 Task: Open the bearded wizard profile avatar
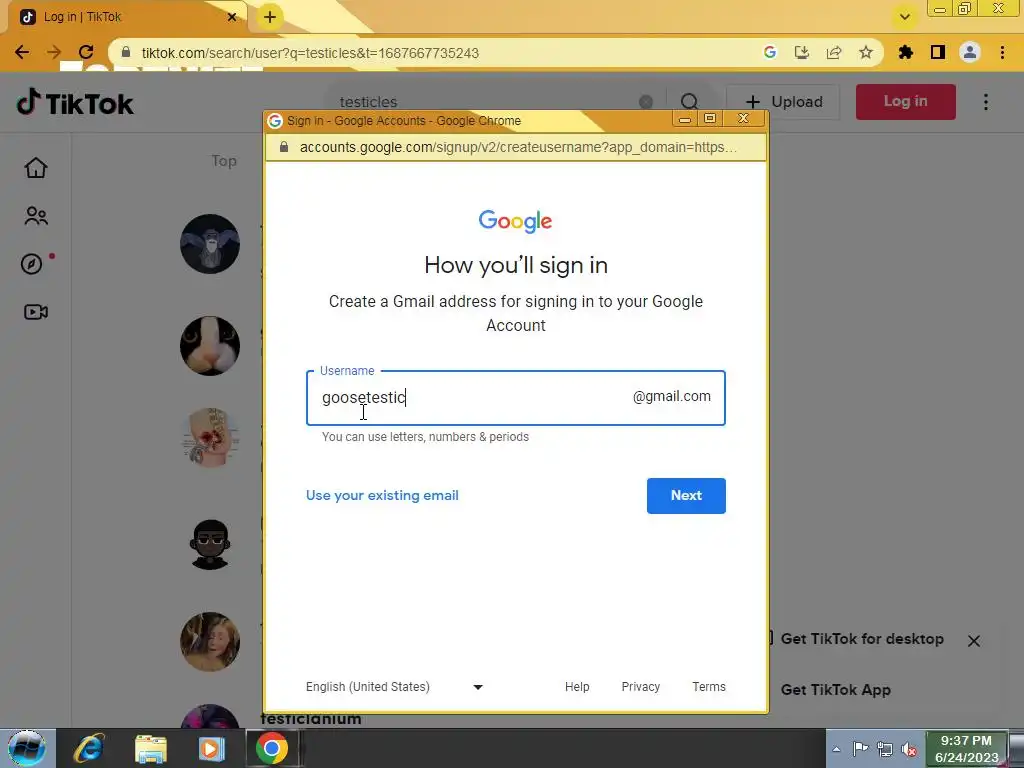tap(210, 244)
